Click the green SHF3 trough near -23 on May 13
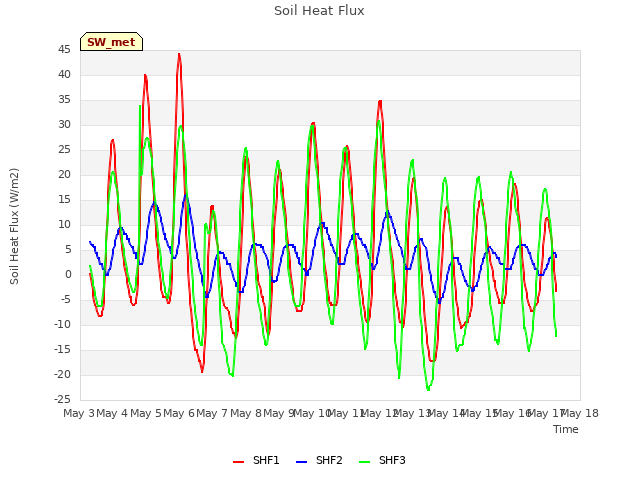 click(x=428, y=389)
